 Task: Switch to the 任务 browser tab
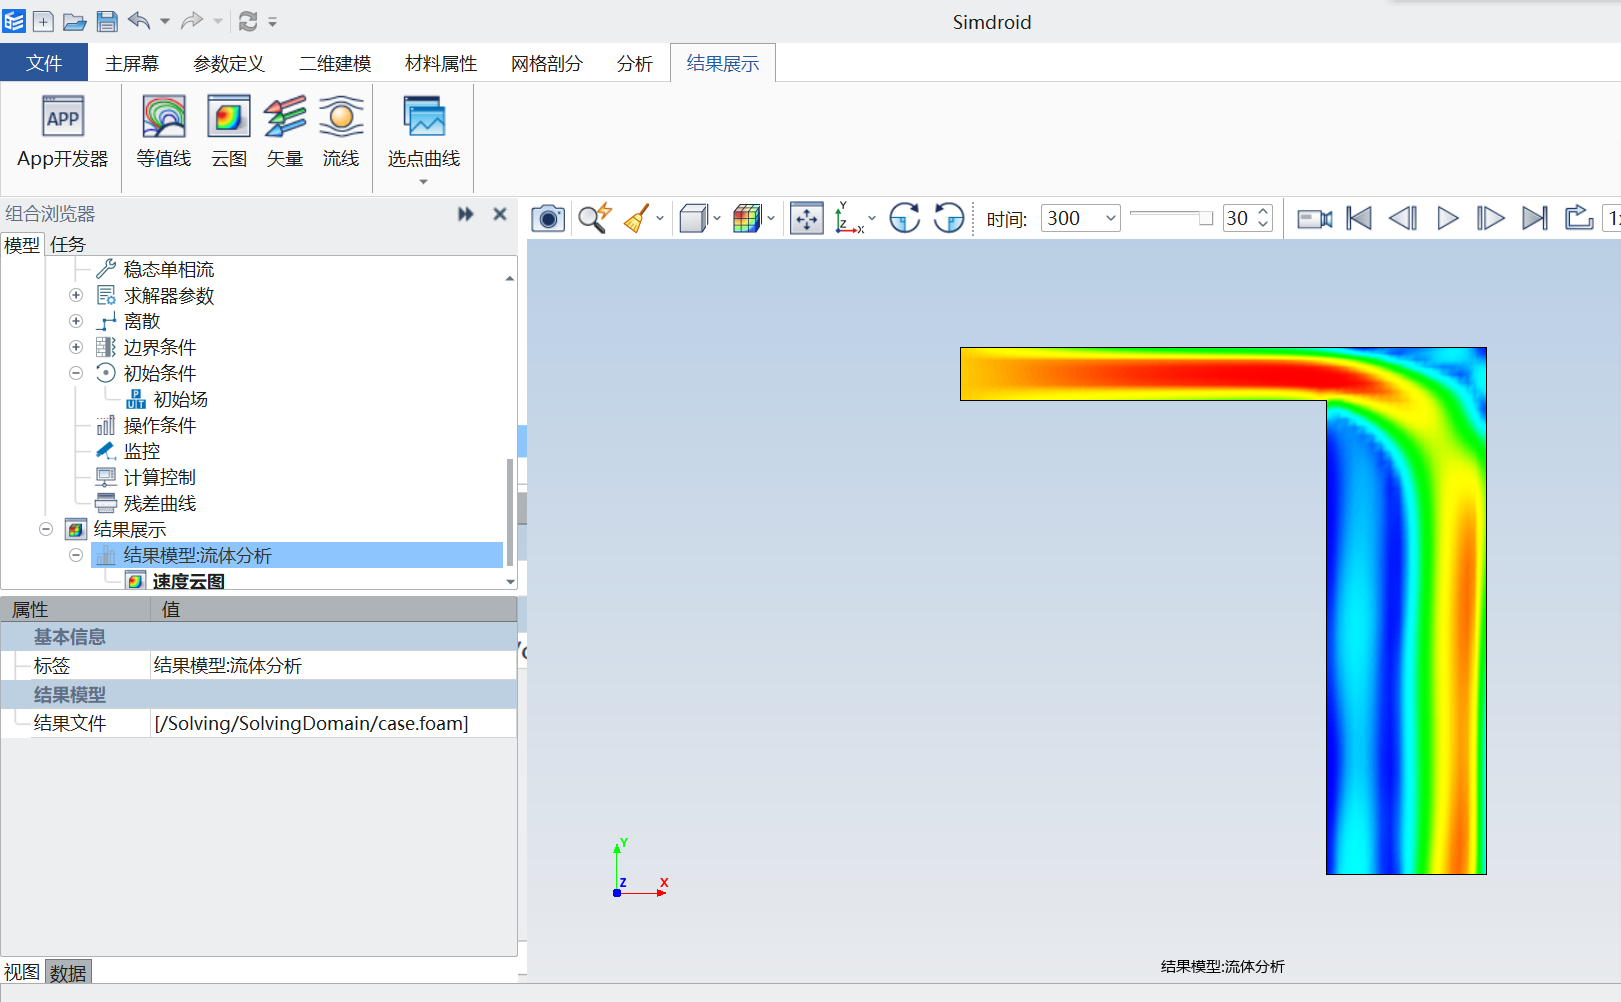[68, 245]
